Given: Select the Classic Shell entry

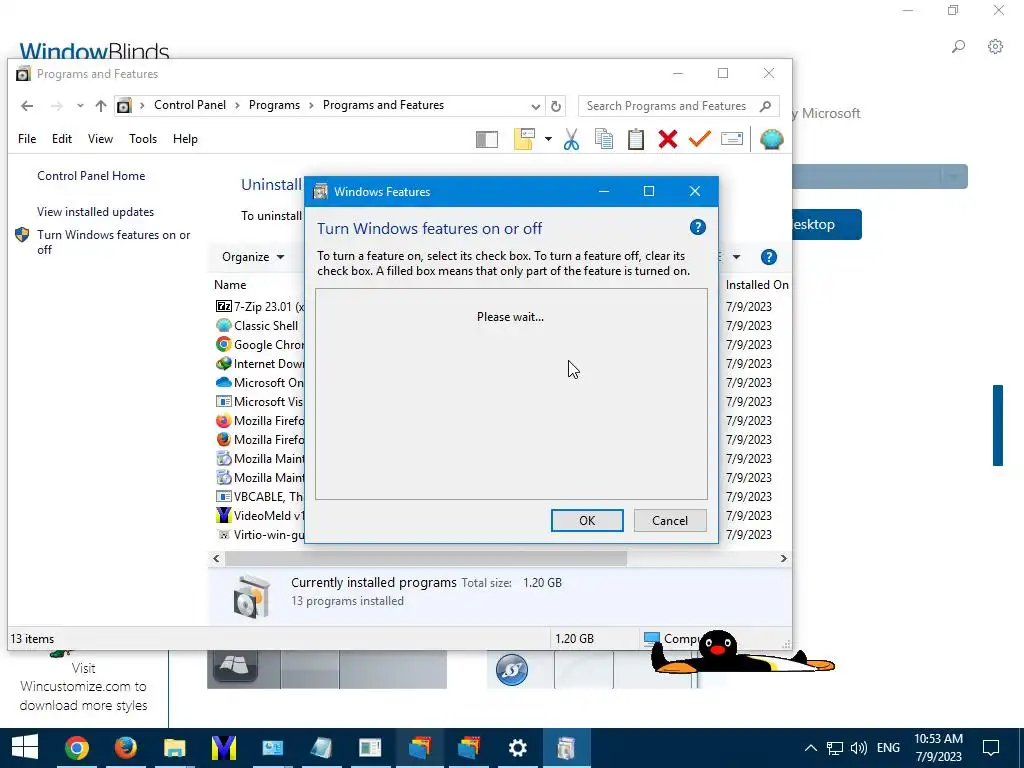Looking at the screenshot, I should (x=257, y=325).
